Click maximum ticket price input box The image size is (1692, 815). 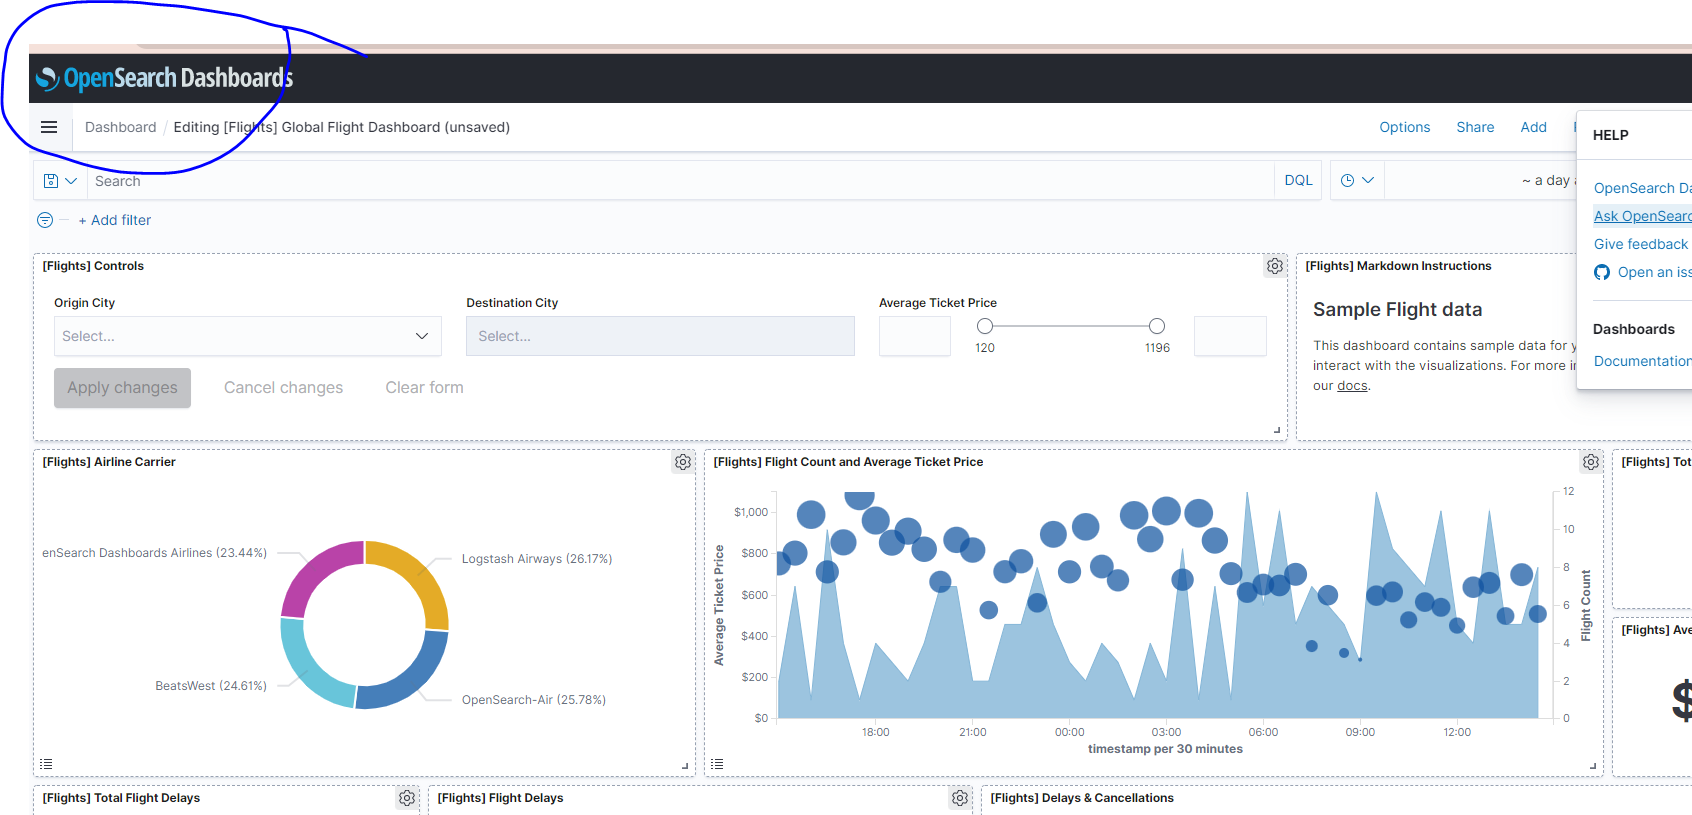(1230, 336)
